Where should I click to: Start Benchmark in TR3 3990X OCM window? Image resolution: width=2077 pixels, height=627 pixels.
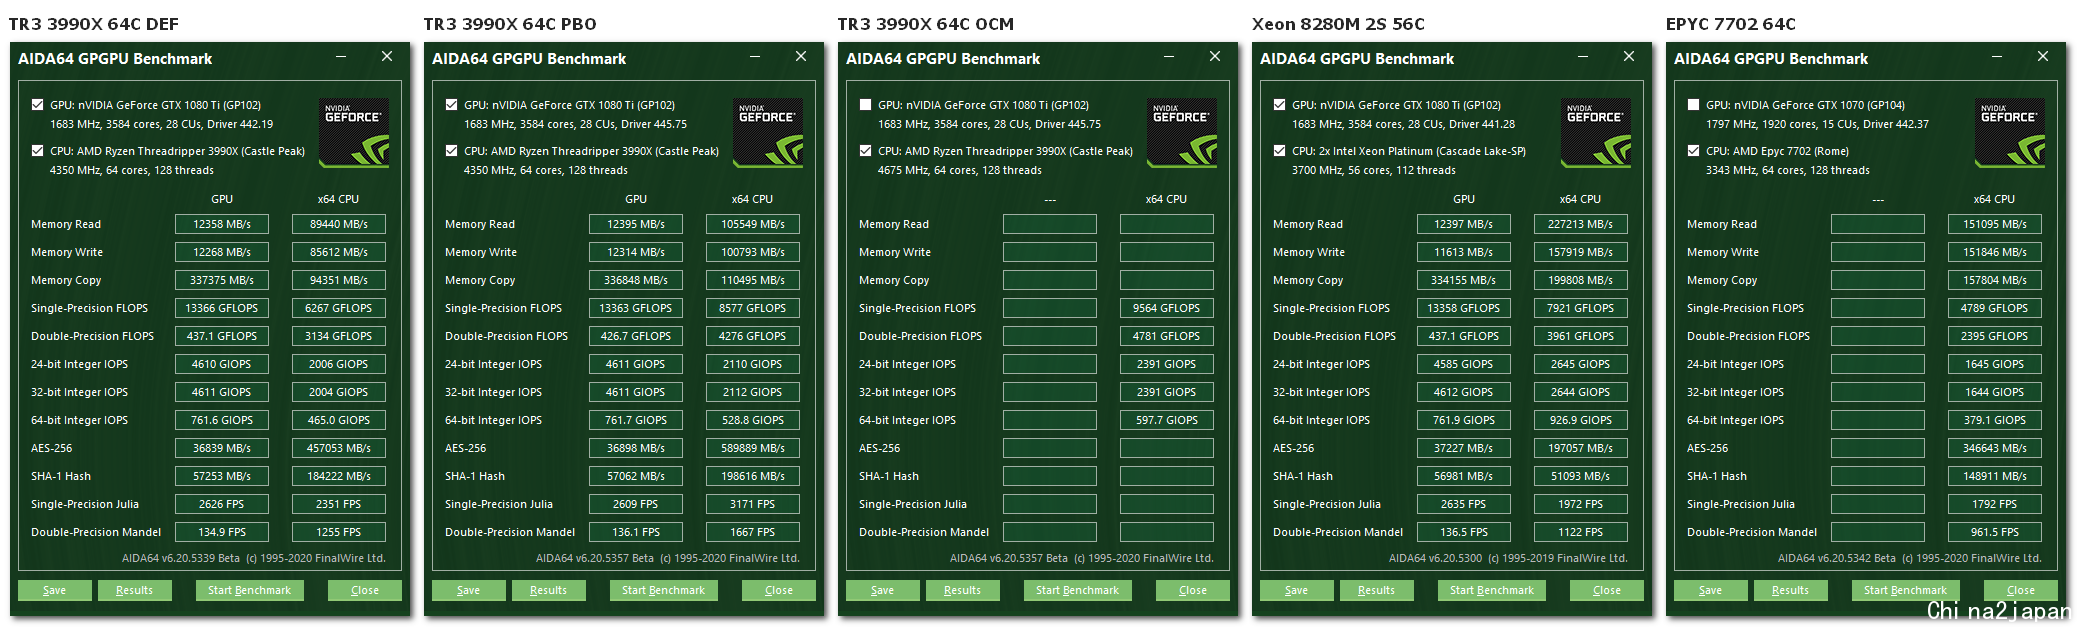click(x=1078, y=590)
